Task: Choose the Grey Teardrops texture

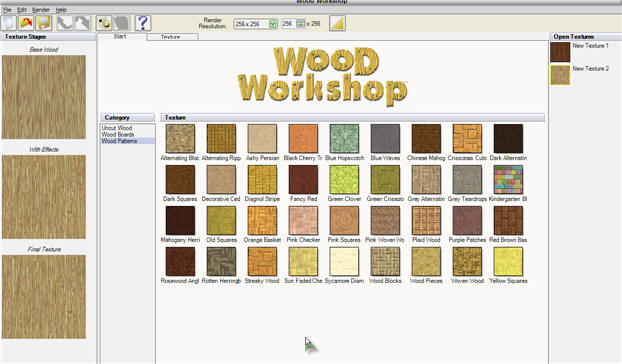Action: point(467,180)
